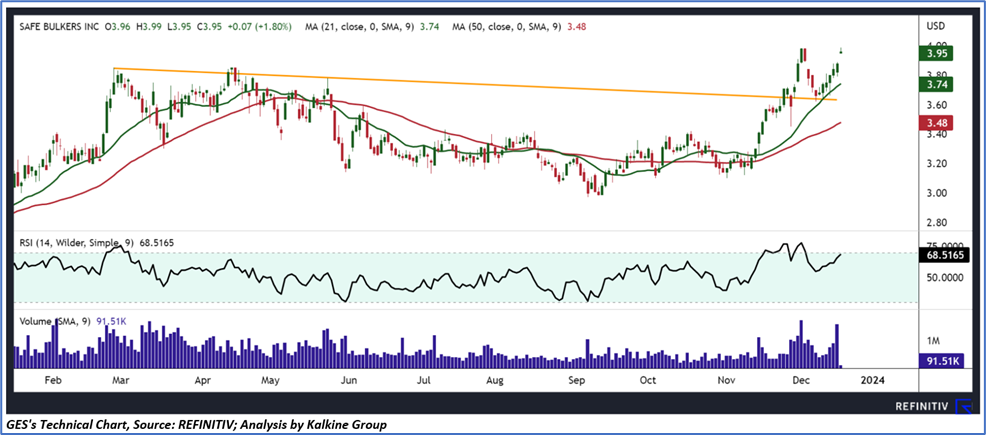Click the 3.20 price axis label
The width and height of the screenshot is (986, 435).
[x=936, y=164]
